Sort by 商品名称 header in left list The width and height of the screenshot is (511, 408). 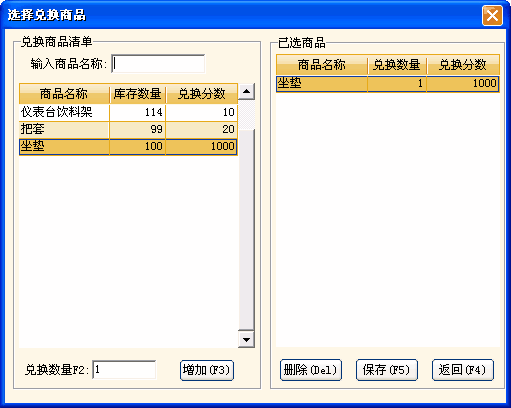tap(64, 94)
